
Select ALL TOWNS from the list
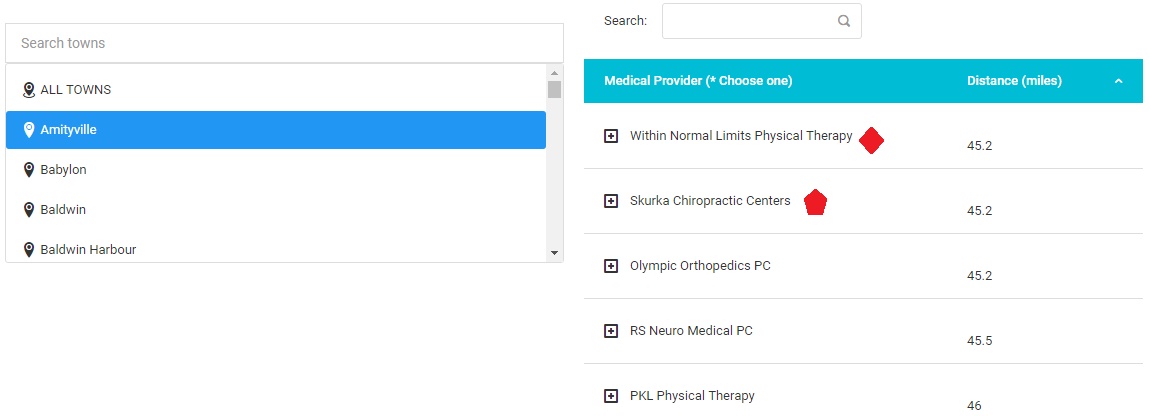coord(76,90)
